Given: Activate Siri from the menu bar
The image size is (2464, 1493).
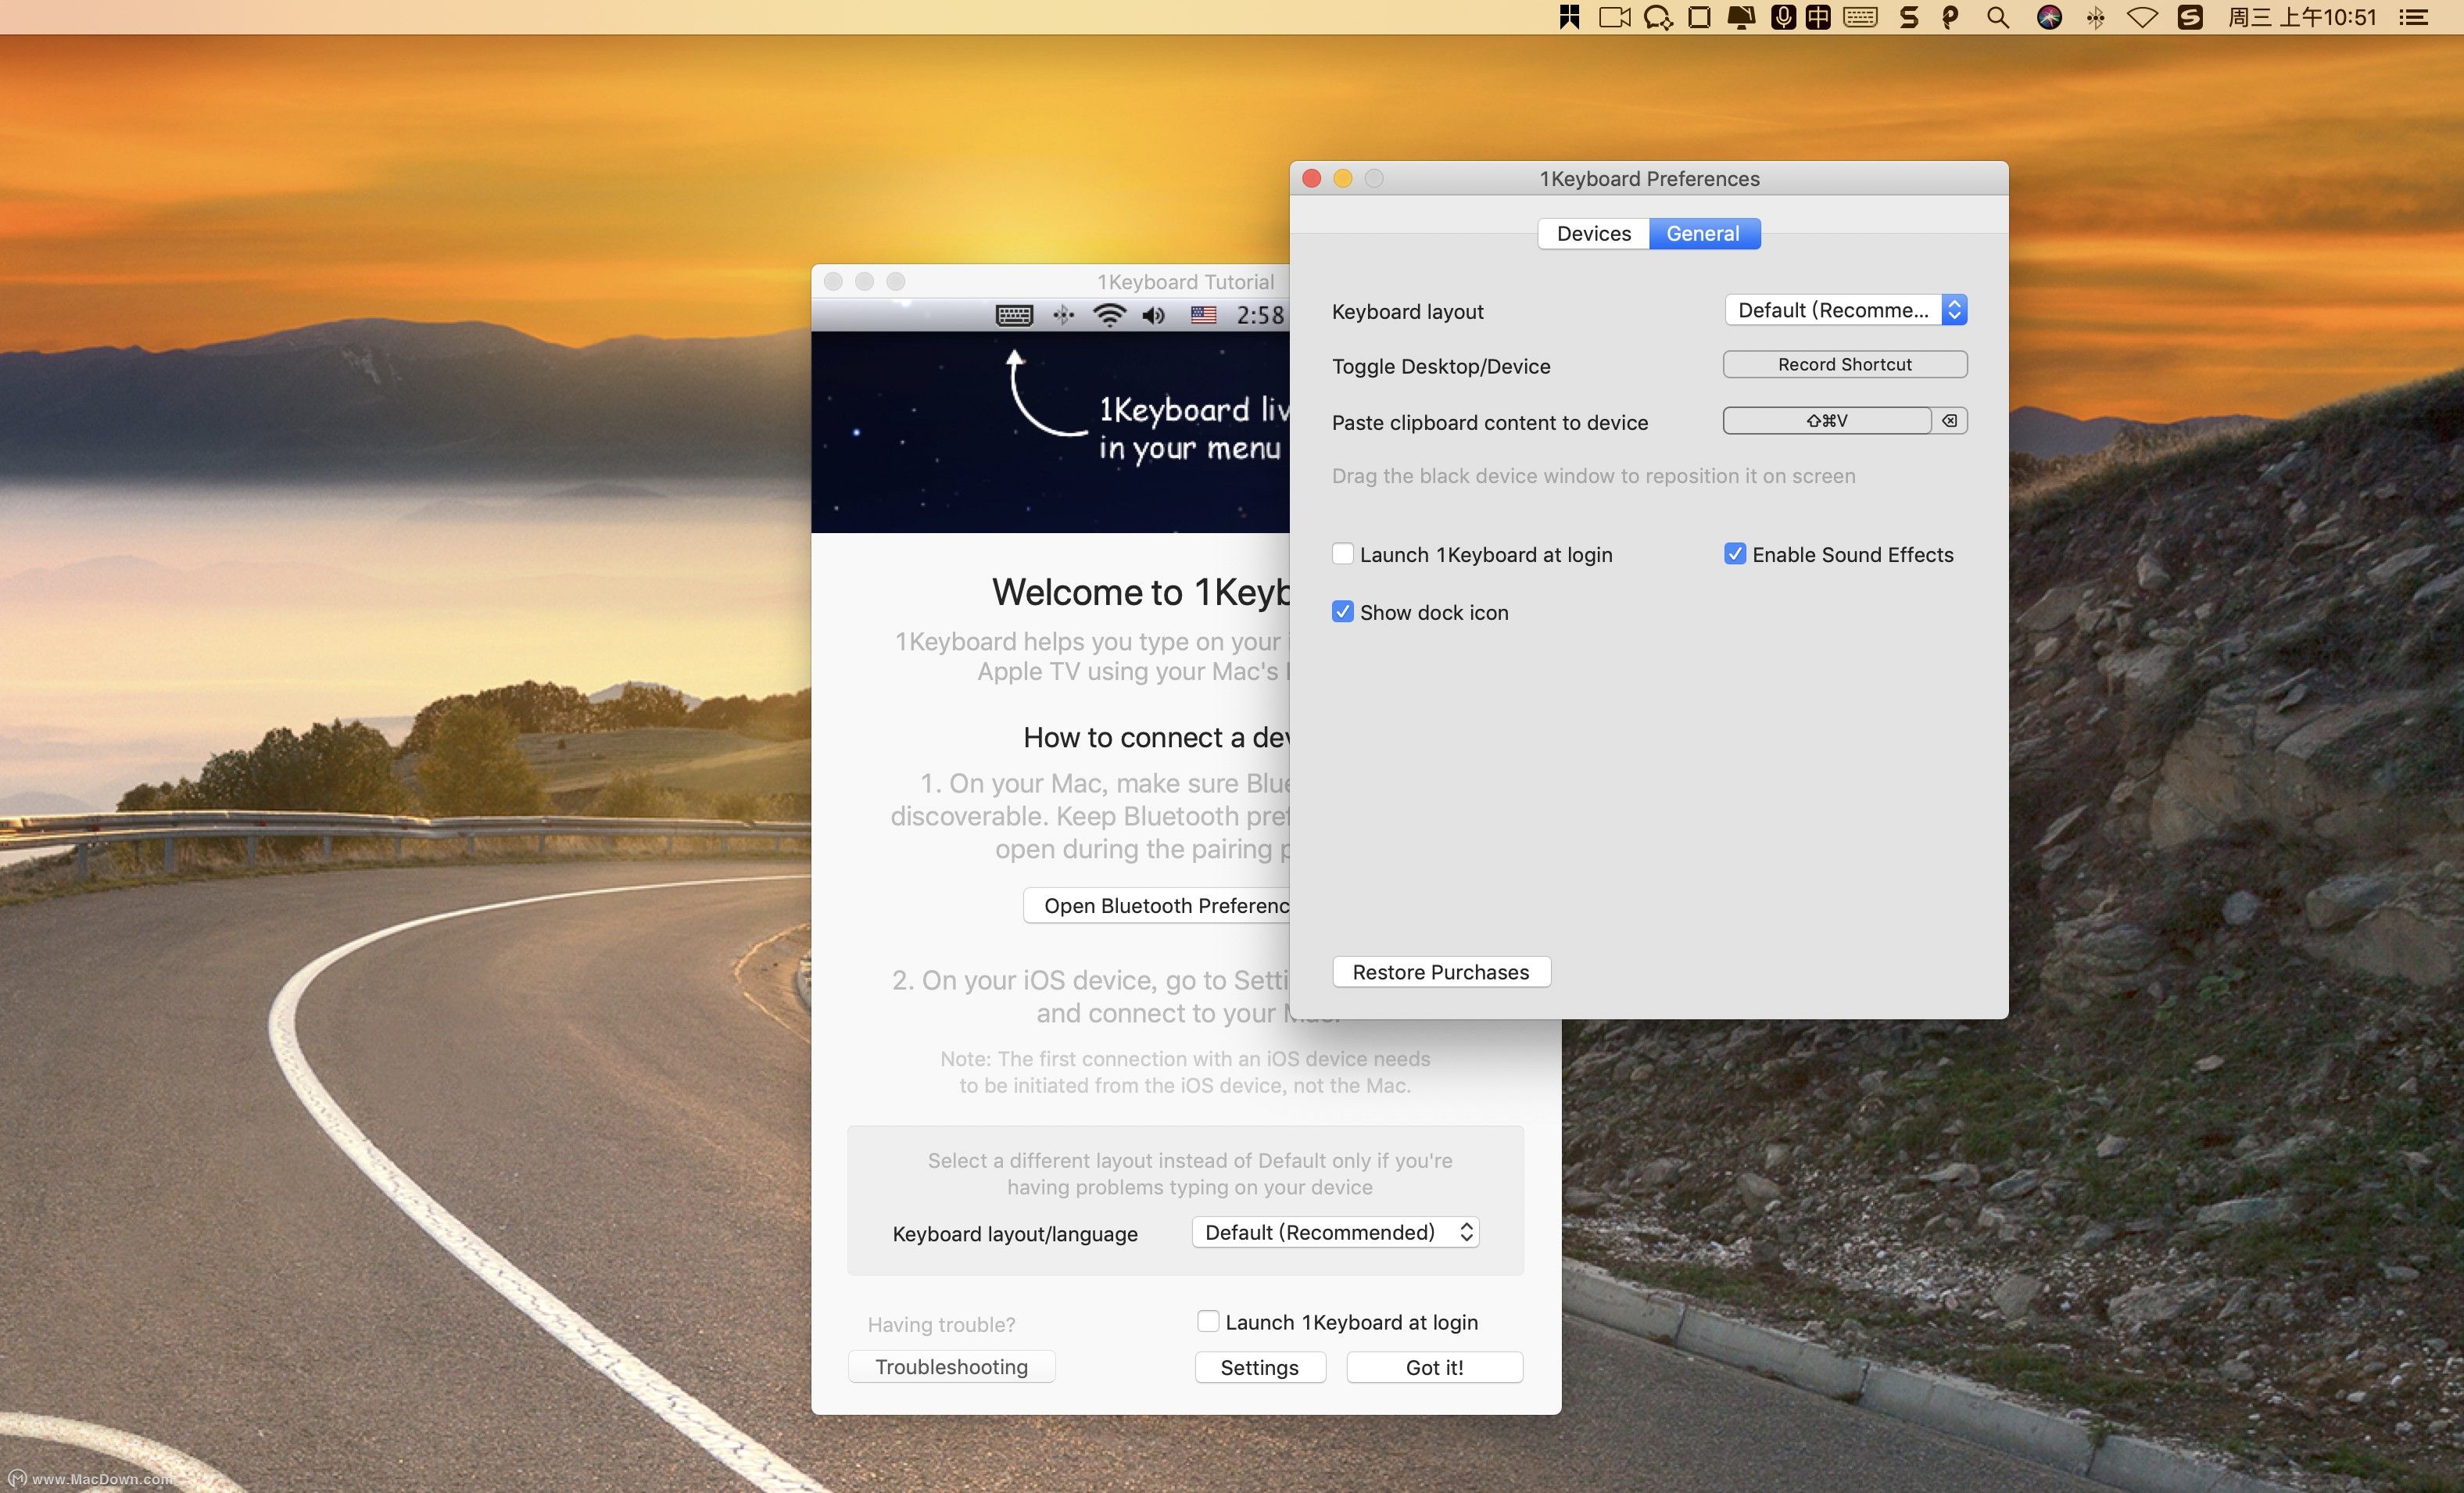Looking at the screenshot, I should pos(2049,17).
